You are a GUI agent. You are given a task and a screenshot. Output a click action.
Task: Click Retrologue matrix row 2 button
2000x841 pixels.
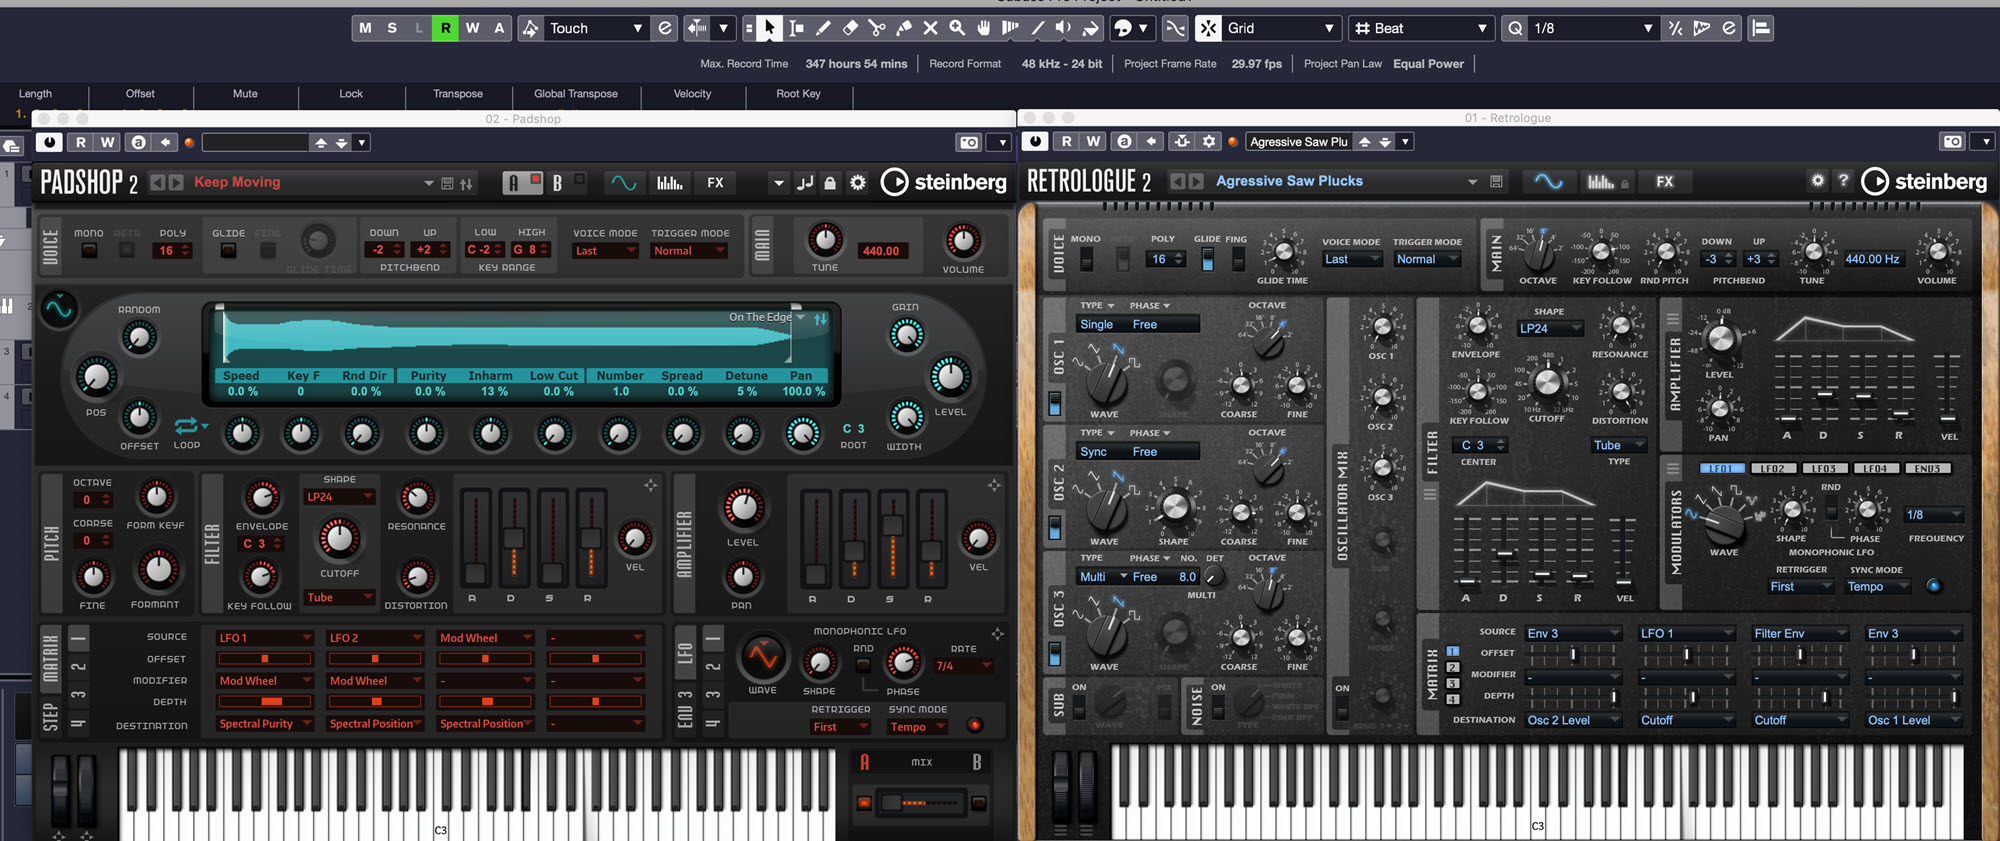pos(1453,667)
